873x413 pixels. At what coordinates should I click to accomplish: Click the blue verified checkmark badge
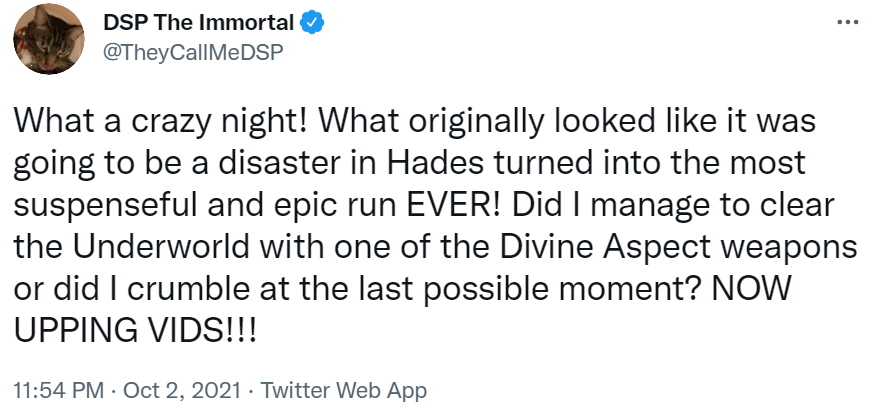(x=312, y=23)
